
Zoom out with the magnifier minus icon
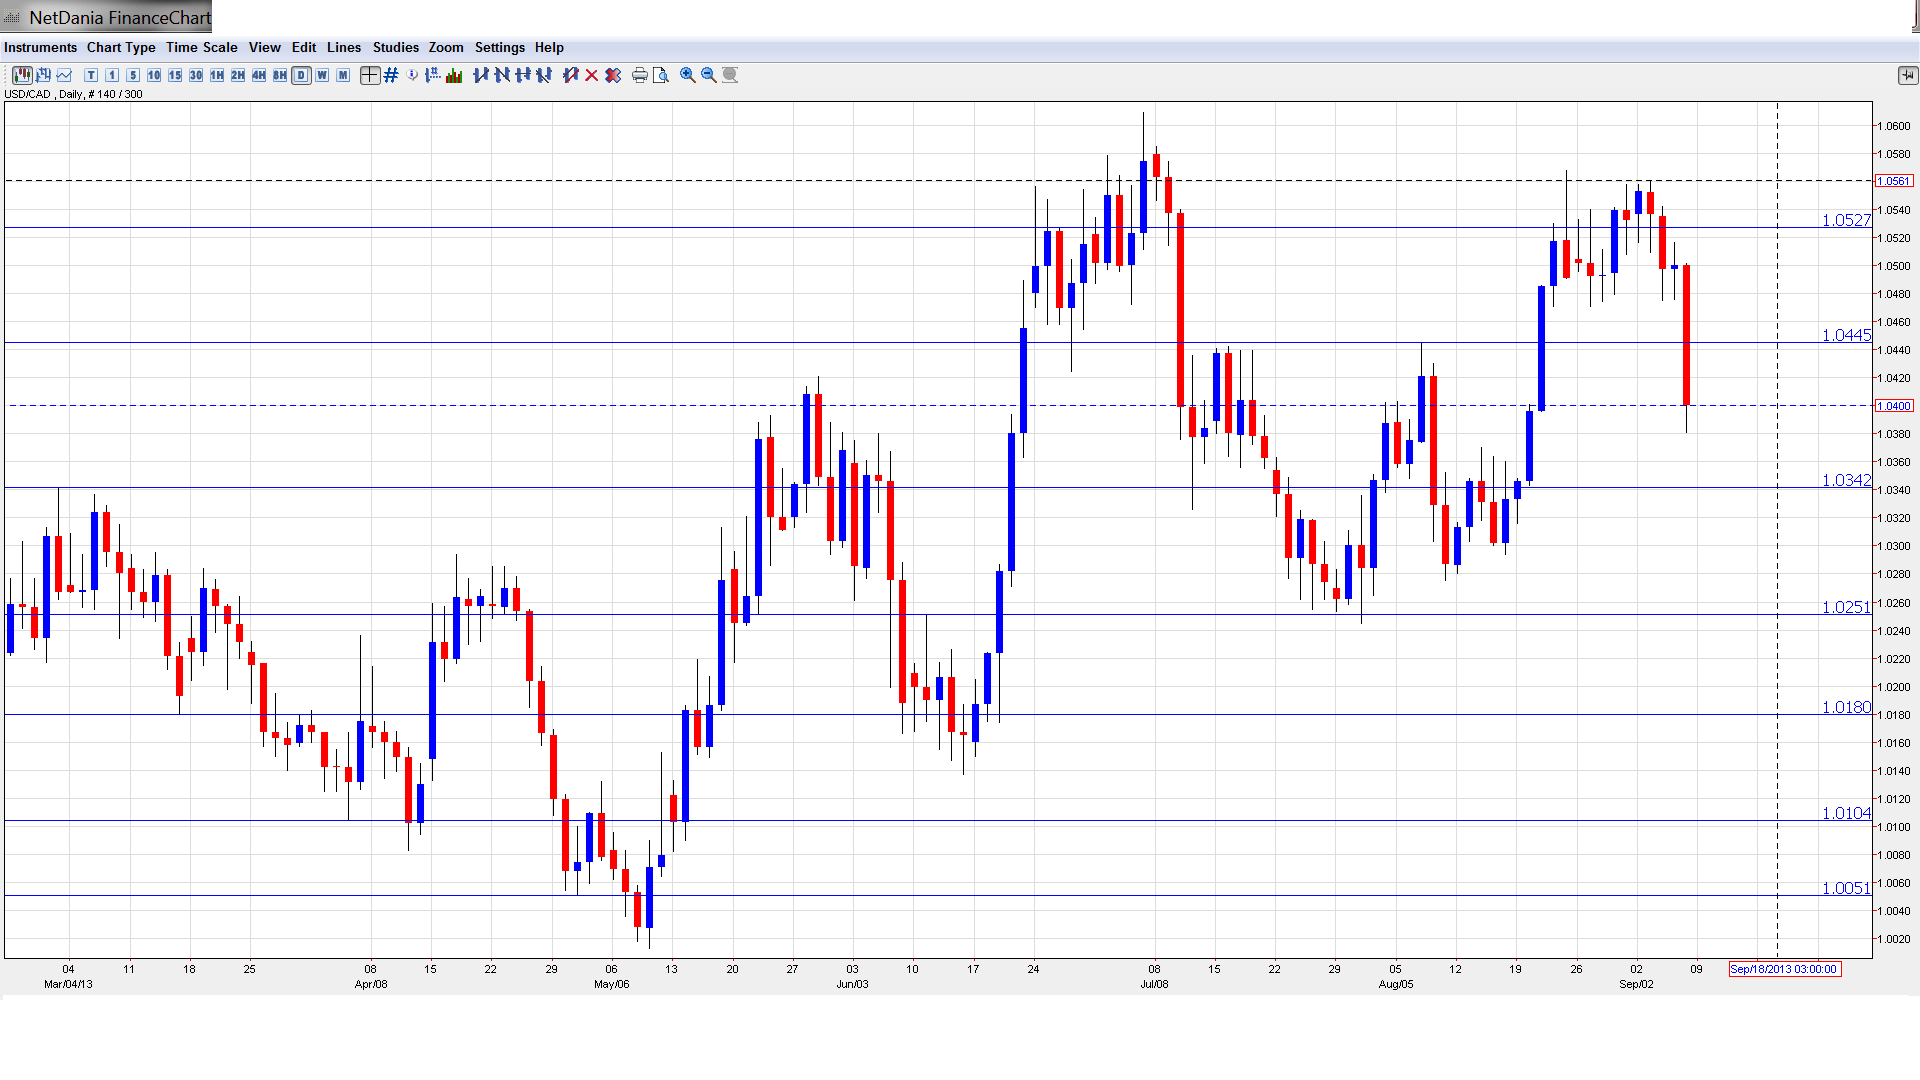(709, 75)
